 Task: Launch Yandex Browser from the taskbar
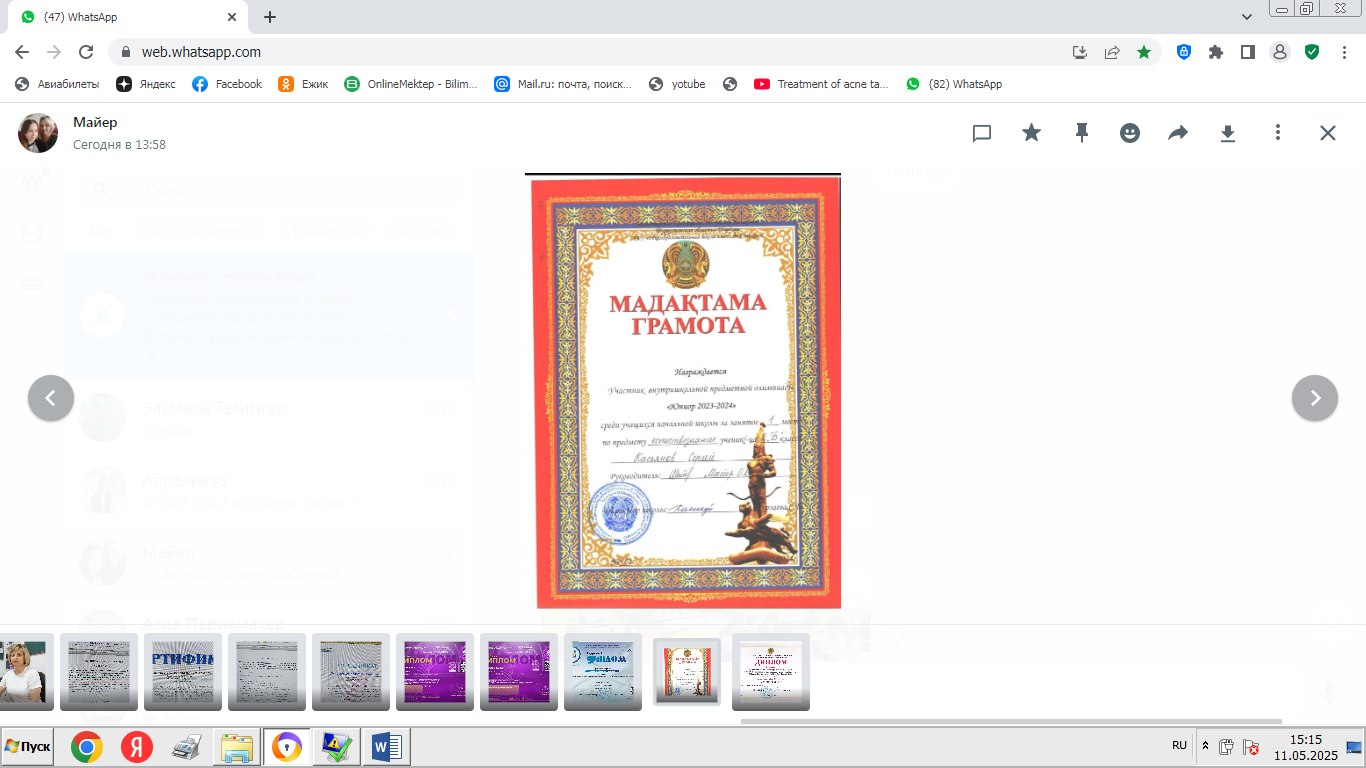coord(137,747)
